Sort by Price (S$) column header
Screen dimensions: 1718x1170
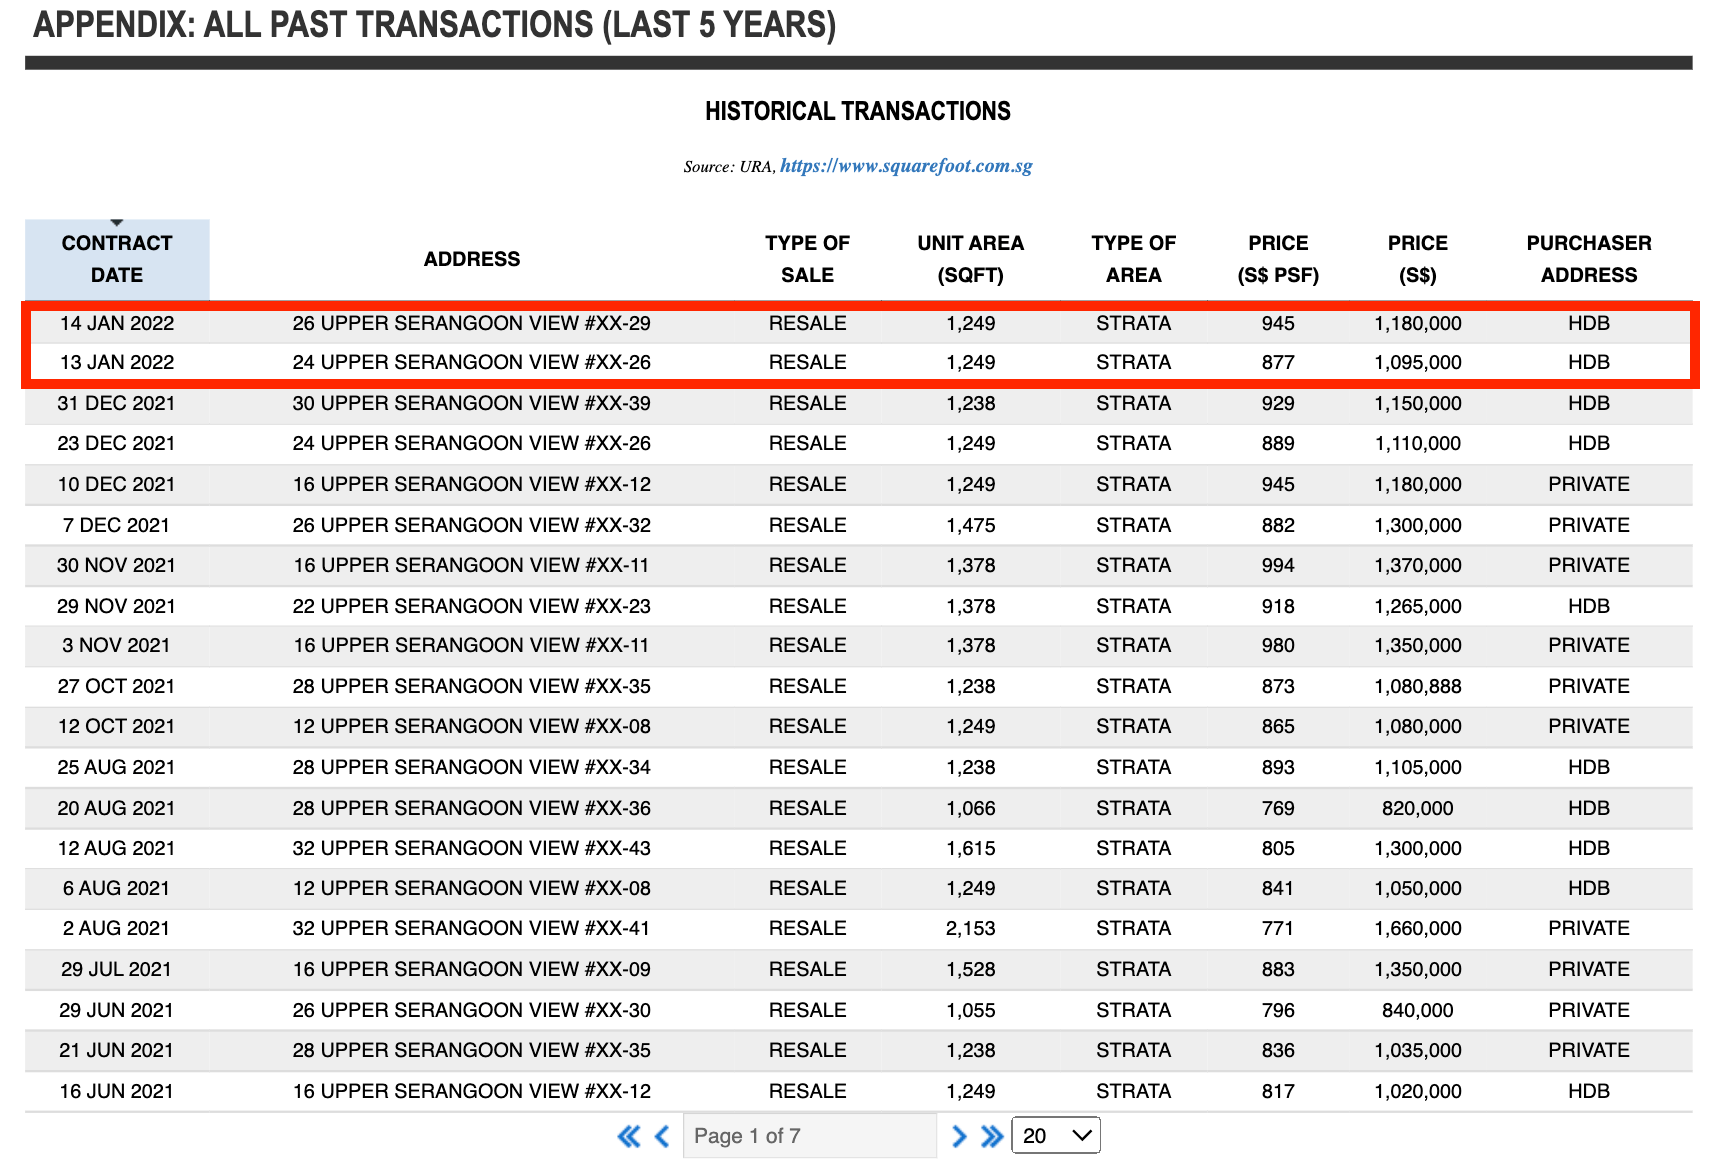pos(1418,259)
